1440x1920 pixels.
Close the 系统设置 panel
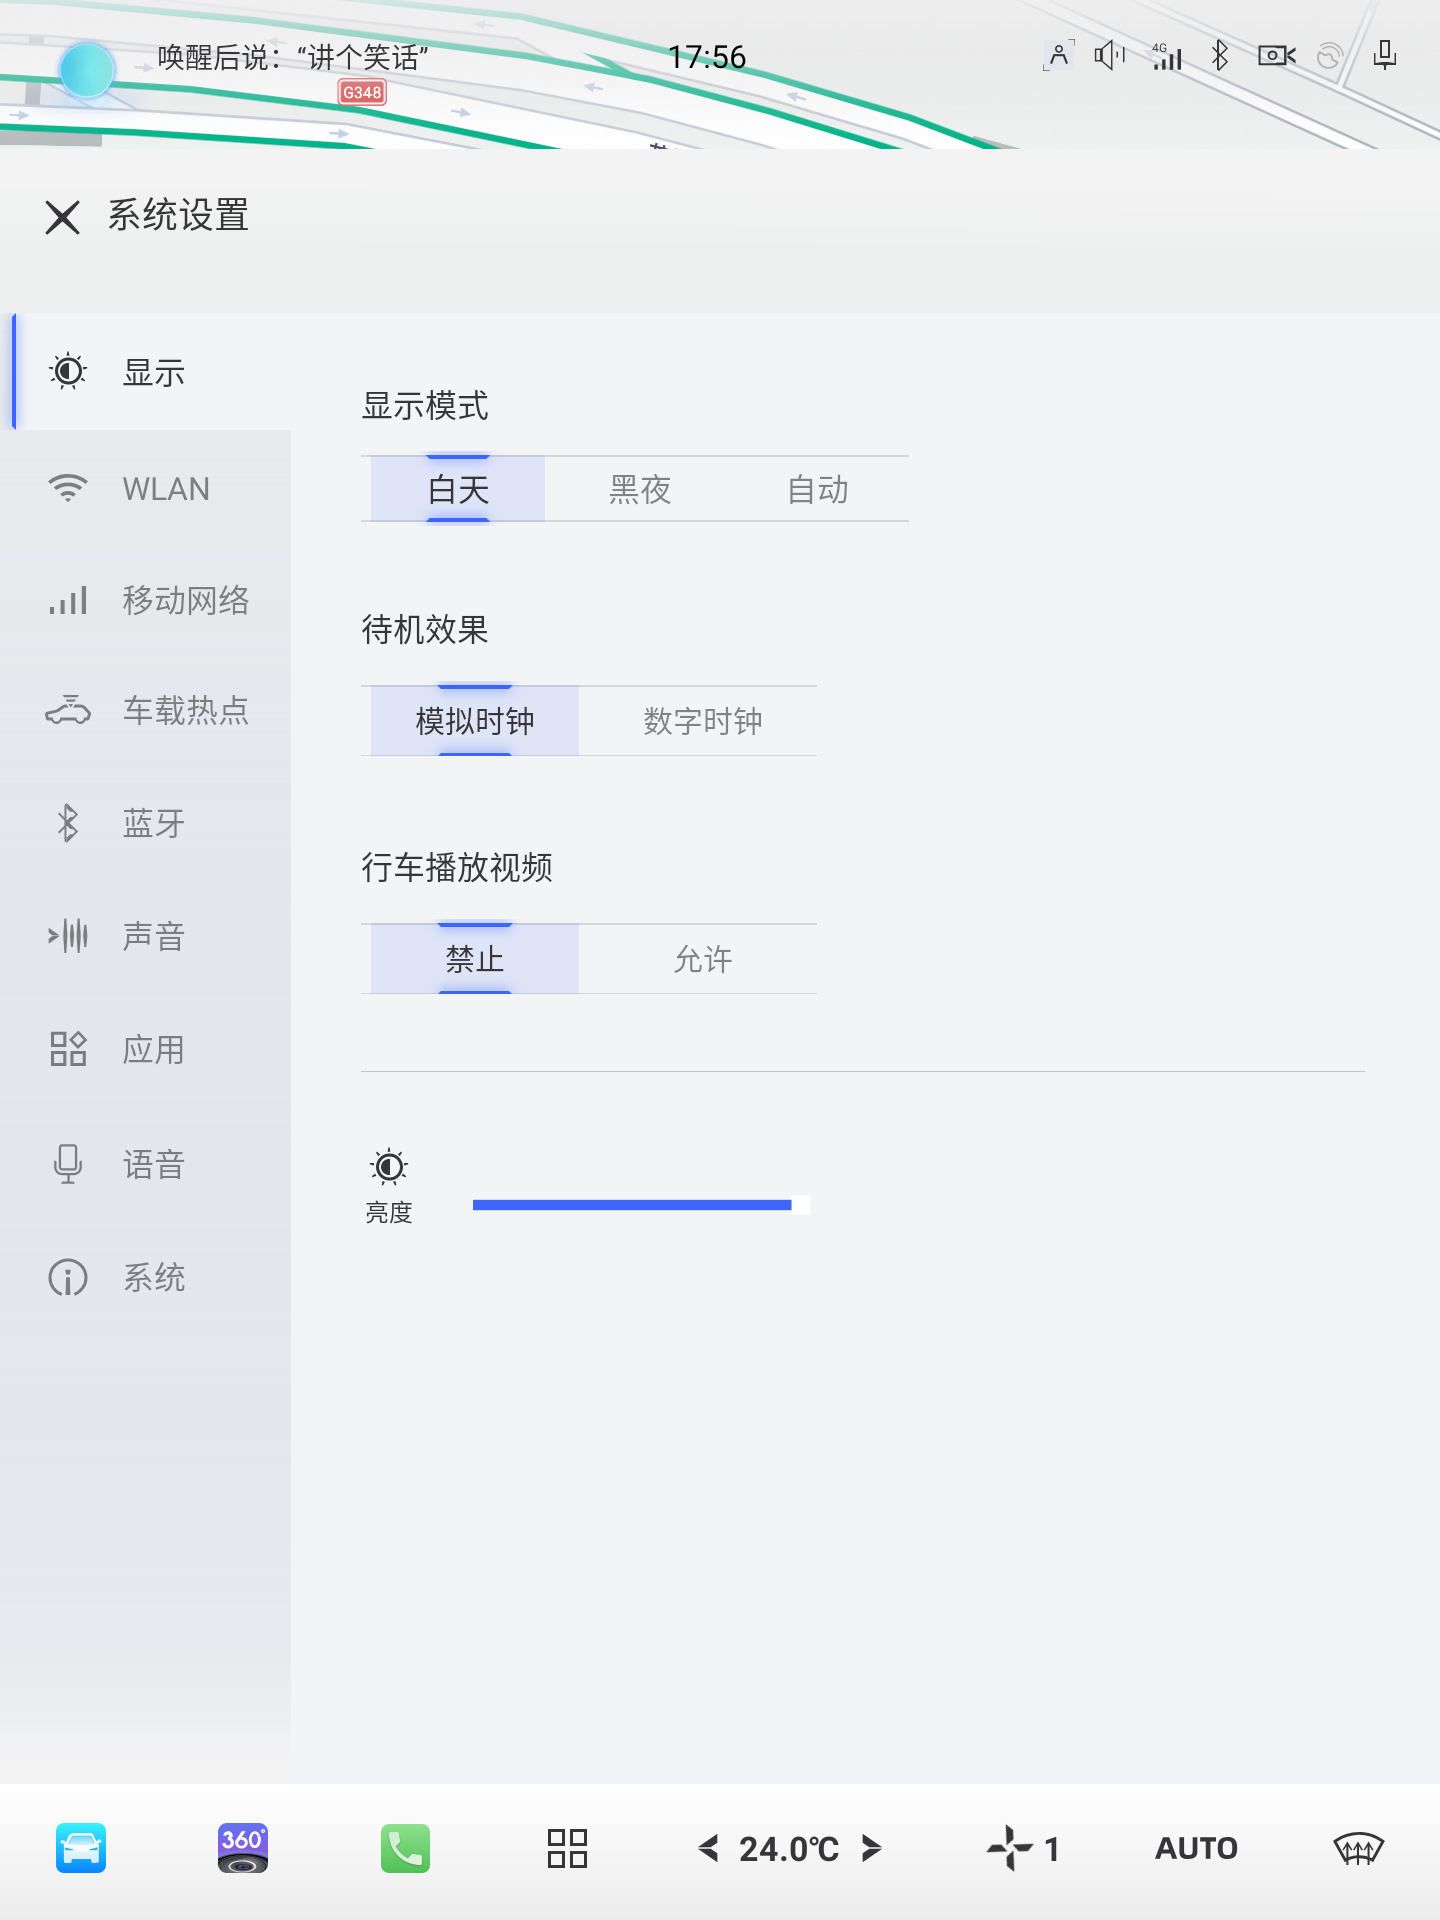point(62,216)
